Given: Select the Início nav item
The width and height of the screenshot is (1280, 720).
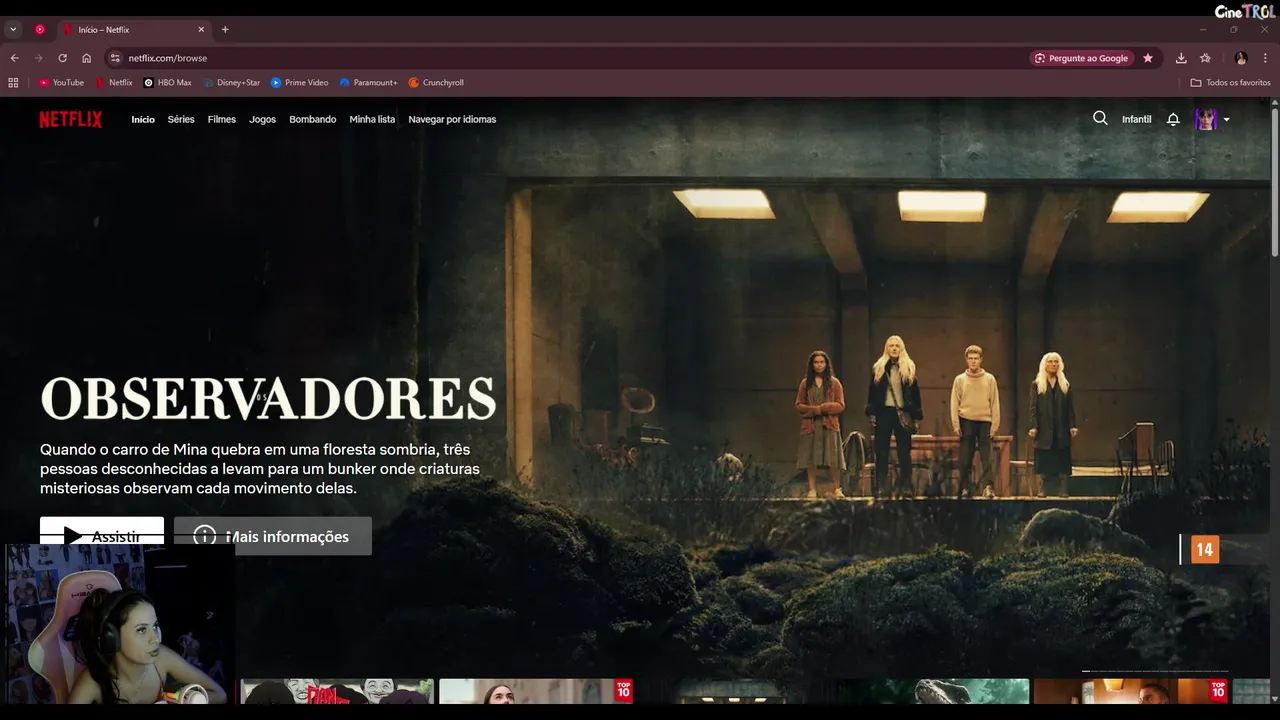Looking at the screenshot, I should 143,119.
